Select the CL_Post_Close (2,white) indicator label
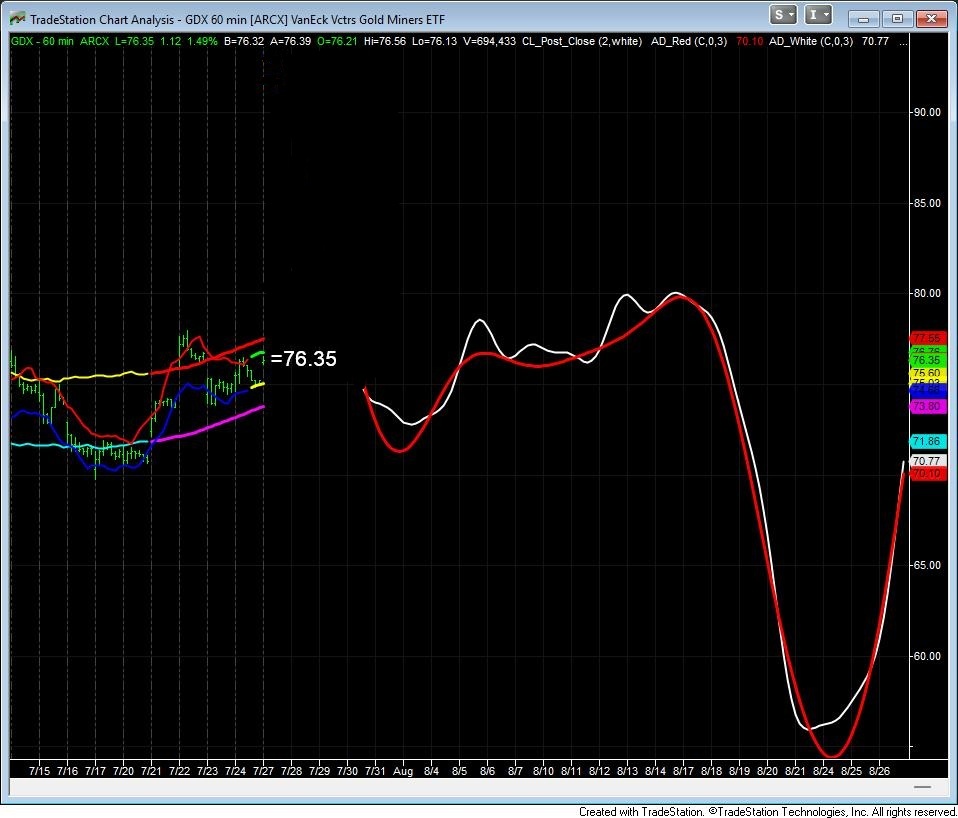Screen dimensions: 958x818 click(582, 42)
